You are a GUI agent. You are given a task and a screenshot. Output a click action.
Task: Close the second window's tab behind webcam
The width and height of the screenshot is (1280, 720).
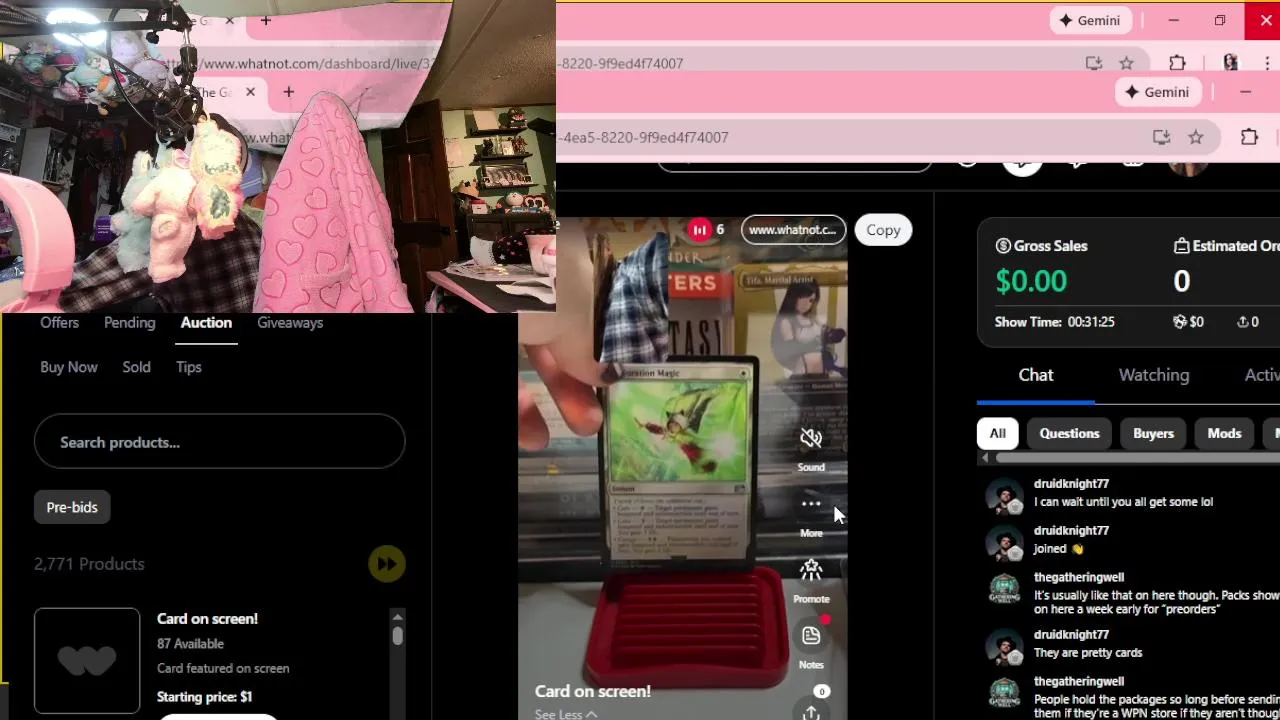250,92
